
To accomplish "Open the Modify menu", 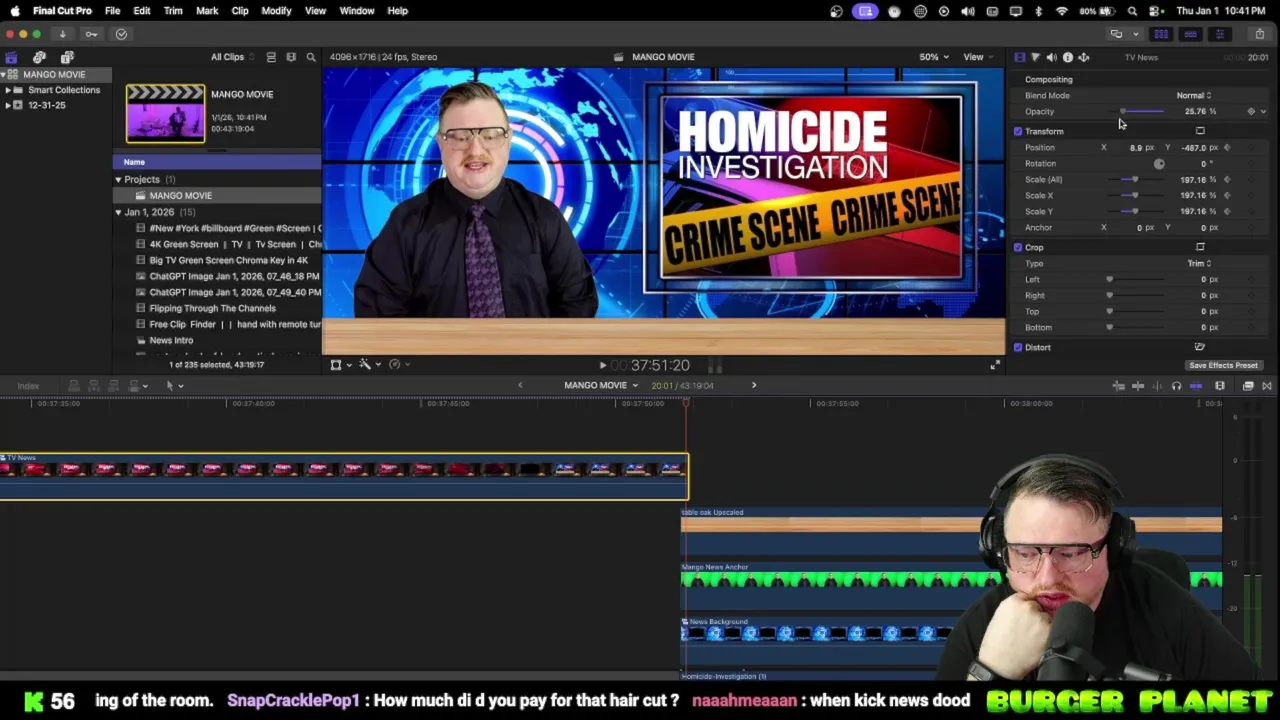I will click(276, 11).
